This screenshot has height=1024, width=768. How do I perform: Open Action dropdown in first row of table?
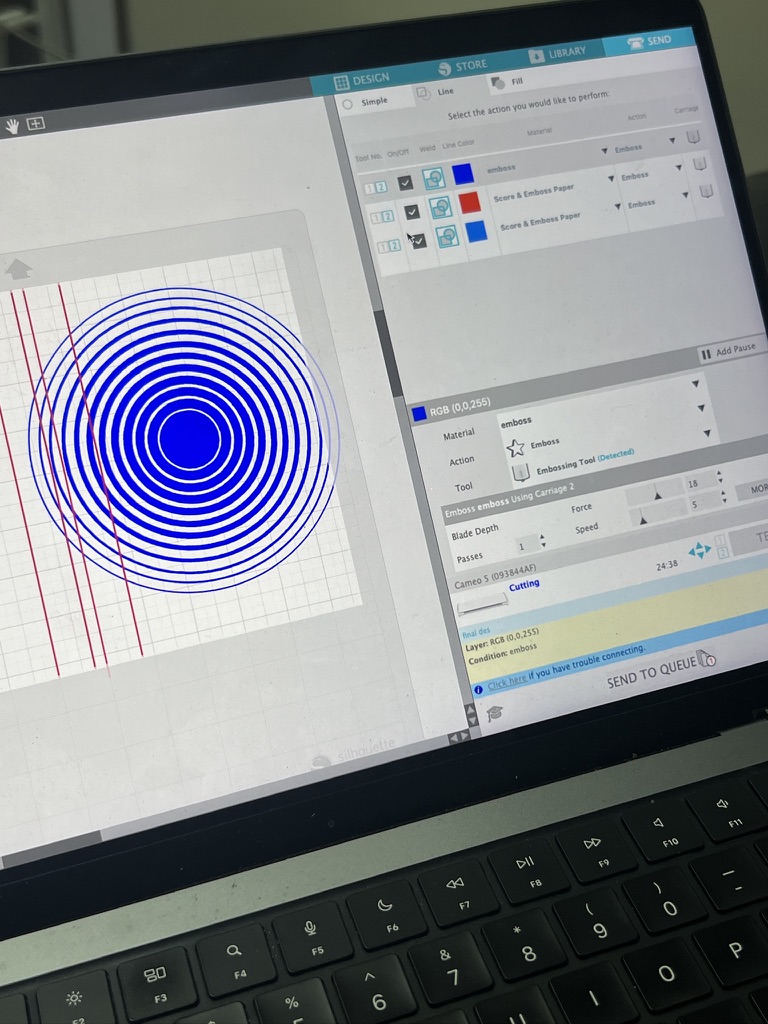pyautogui.click(x=671, y=141)
